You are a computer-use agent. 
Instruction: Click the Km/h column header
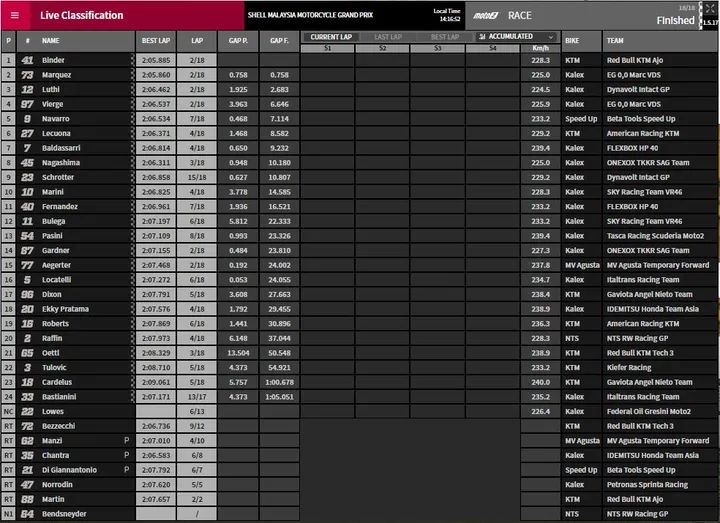540,48
